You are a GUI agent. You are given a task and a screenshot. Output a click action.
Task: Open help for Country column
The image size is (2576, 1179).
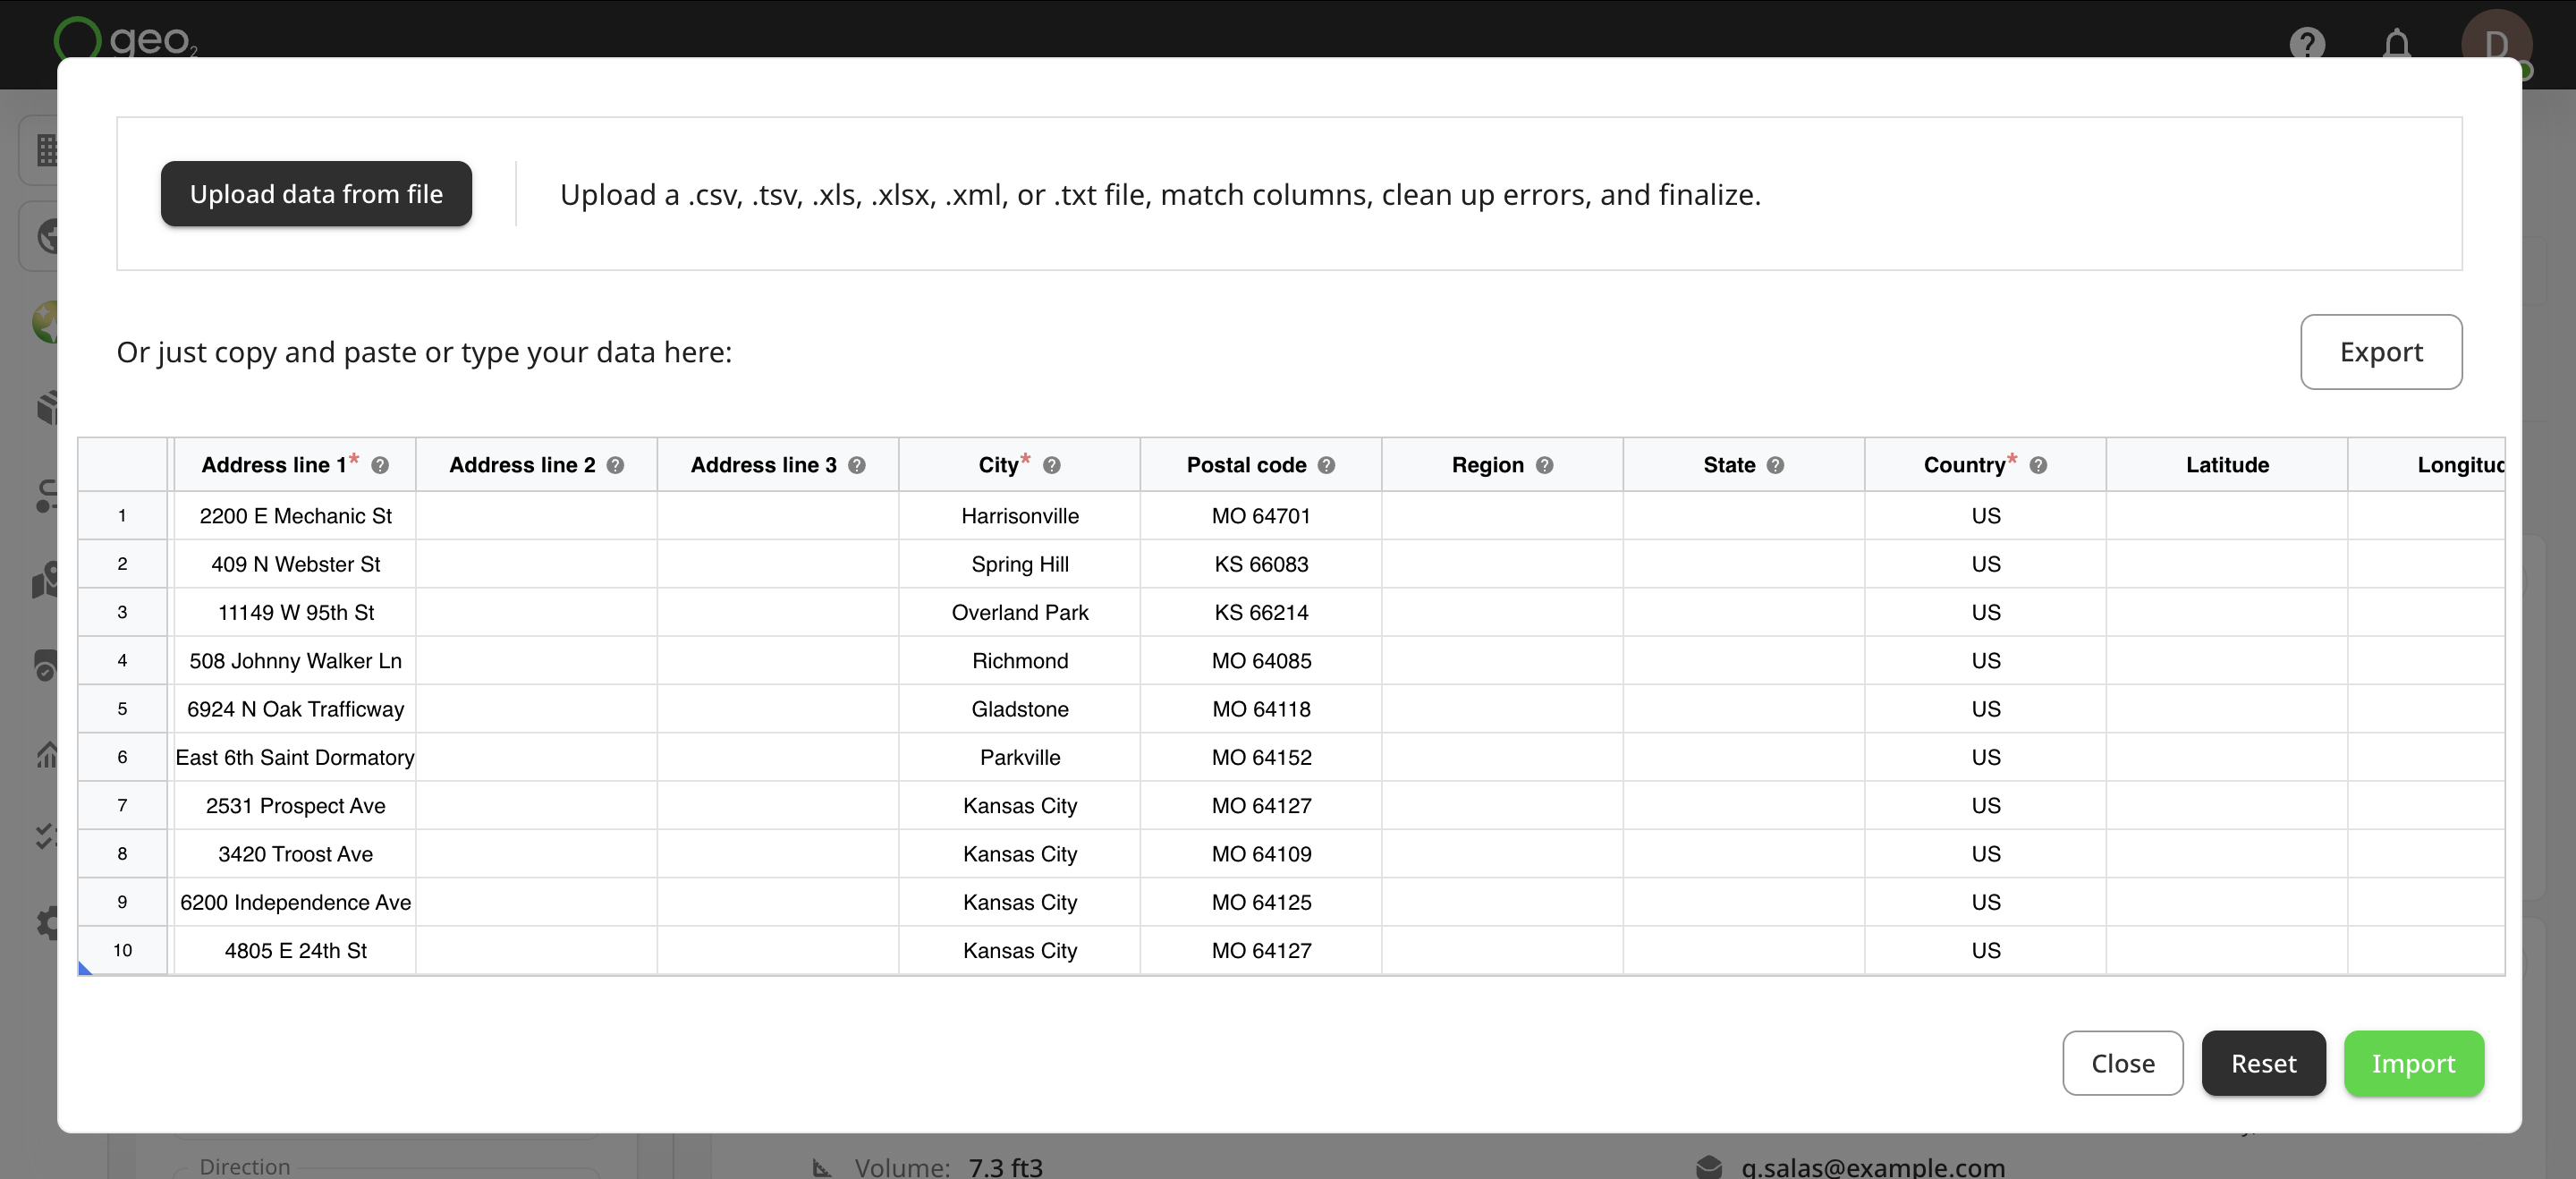click(2038, 465)
